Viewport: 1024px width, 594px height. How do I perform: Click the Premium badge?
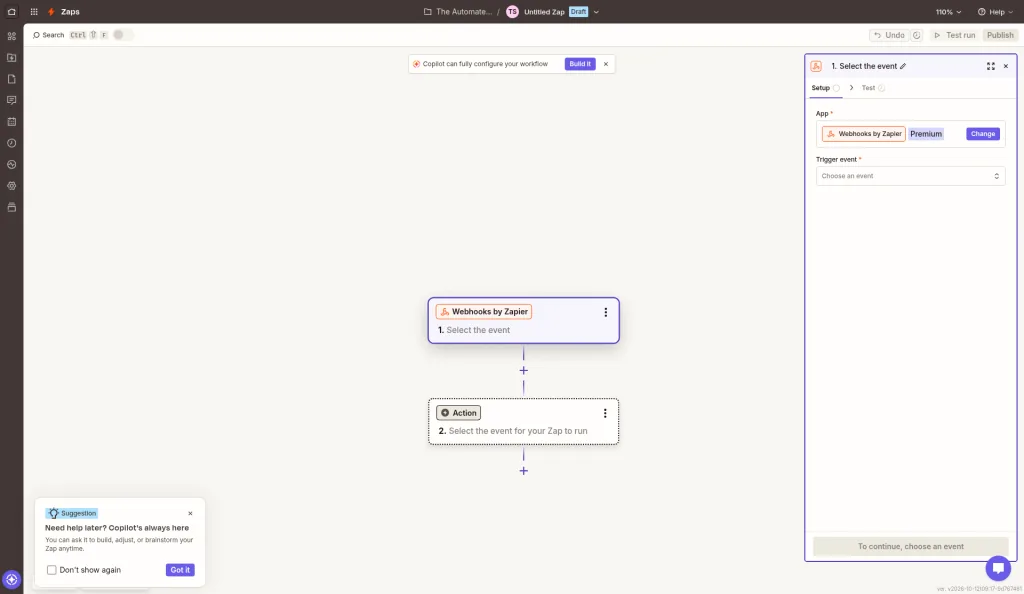pyautogui.click(x=926, y=134)
